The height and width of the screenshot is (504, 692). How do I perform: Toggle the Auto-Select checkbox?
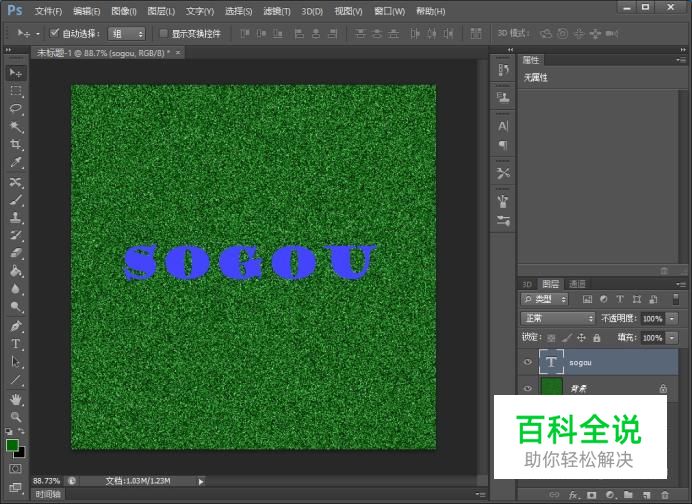(54, 33)
